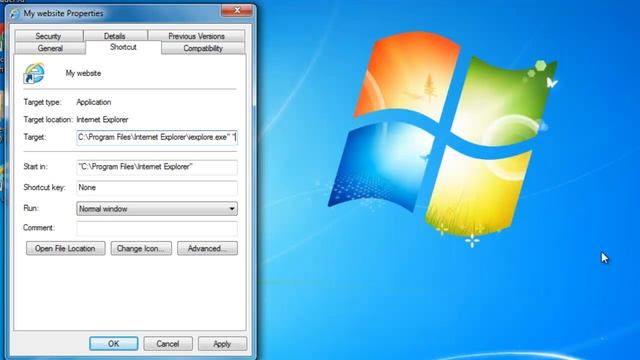Click the Apply button
The image size is (640, 360).
pos(222,344)
